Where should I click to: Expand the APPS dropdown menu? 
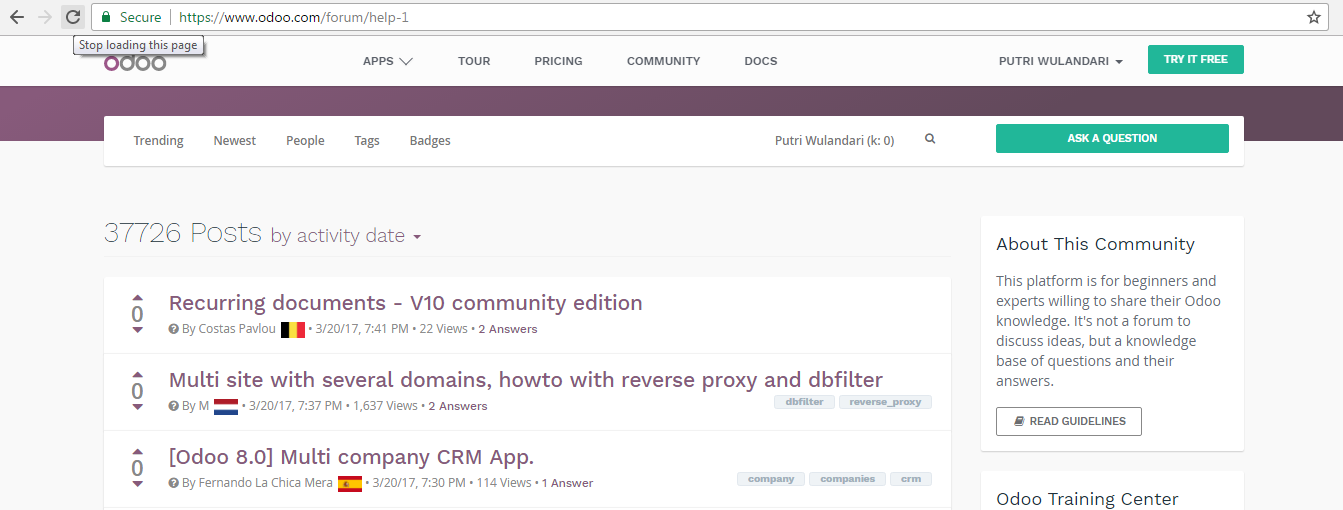coord(388,61)
